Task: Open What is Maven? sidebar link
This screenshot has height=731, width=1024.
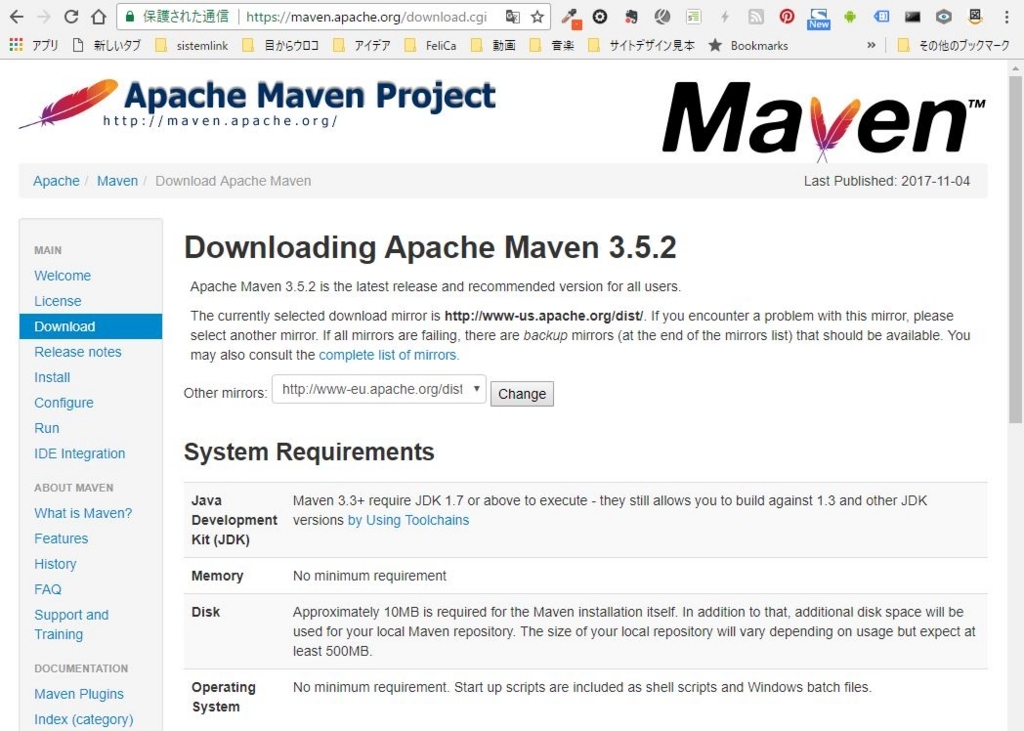Action: click(x=83, y=513)
